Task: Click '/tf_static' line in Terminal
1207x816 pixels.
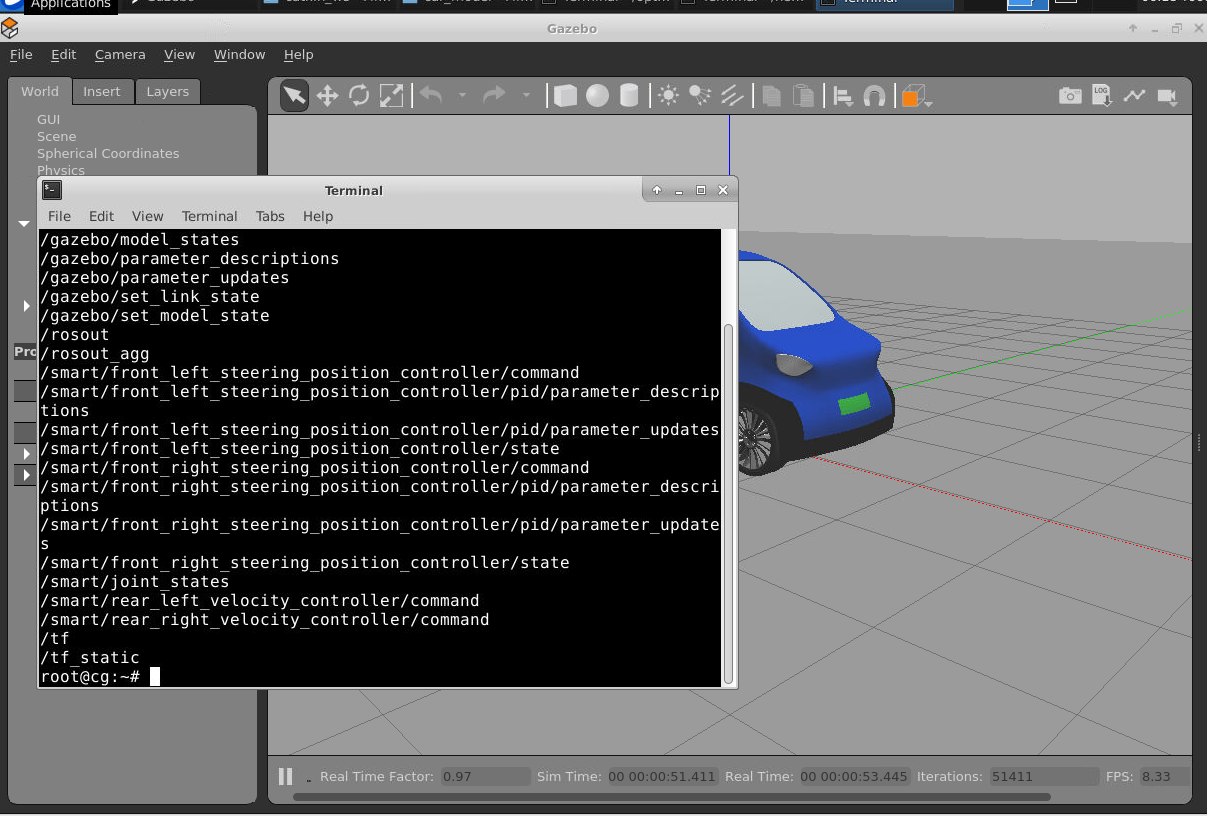Action: (x=90, y=658)
